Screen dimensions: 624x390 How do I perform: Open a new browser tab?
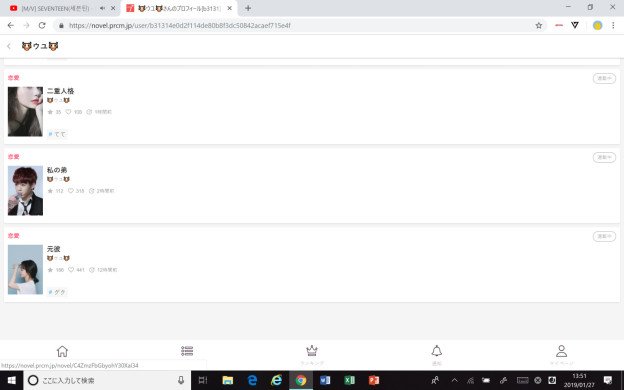click(248, 8)
